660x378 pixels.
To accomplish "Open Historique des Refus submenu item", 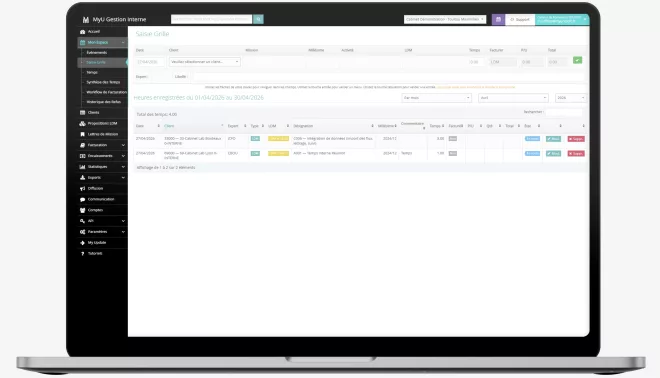I will coord(104,102).
